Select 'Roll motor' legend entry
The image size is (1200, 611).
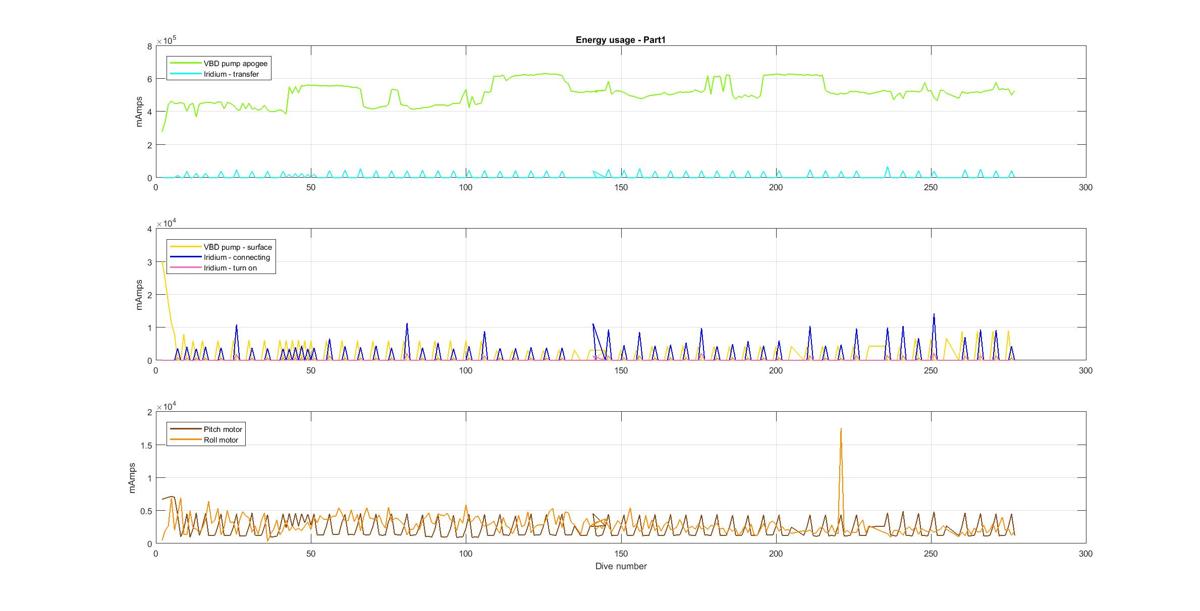coord(222,439)
